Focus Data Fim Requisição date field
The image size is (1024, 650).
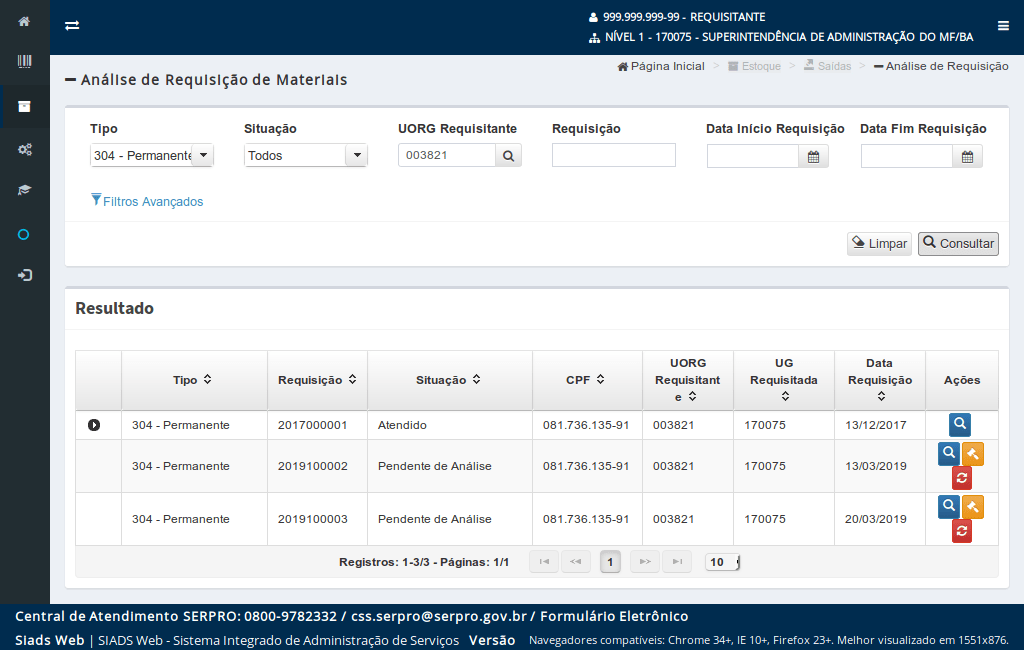[x=907, y=157]
